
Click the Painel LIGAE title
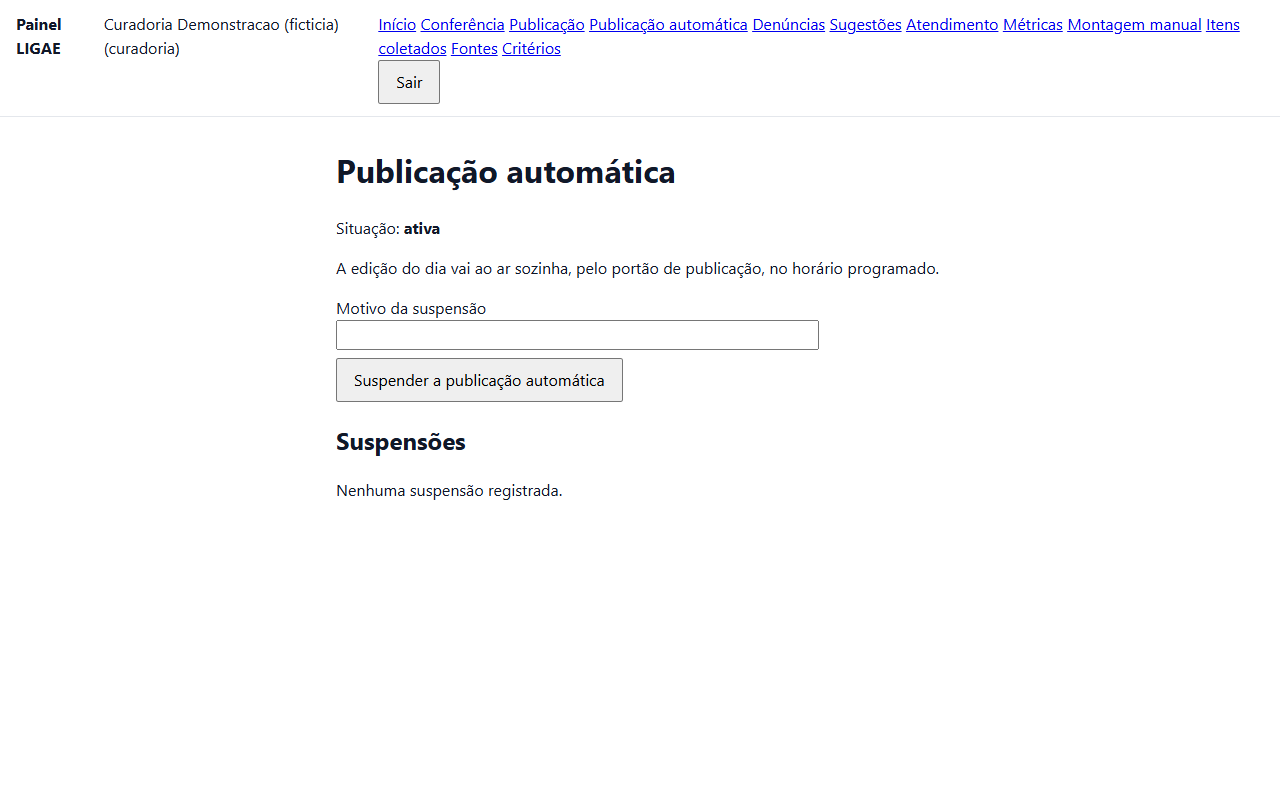39,37
